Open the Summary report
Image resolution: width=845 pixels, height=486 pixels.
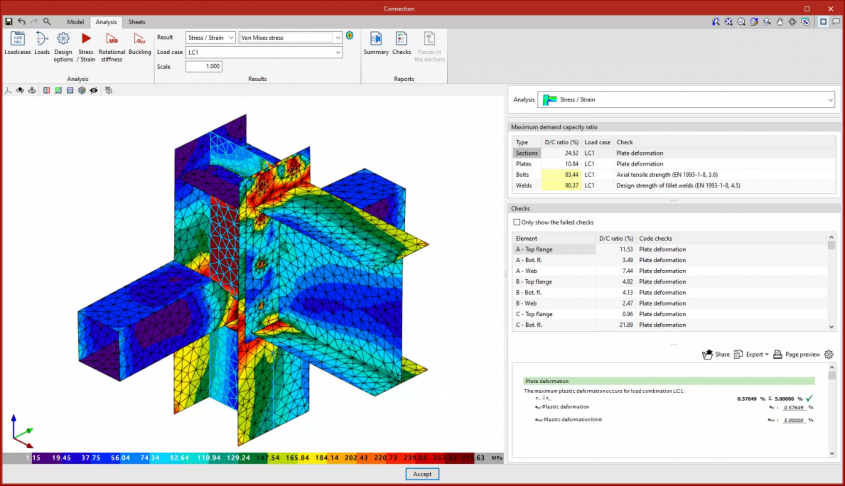tap(376, 43)
